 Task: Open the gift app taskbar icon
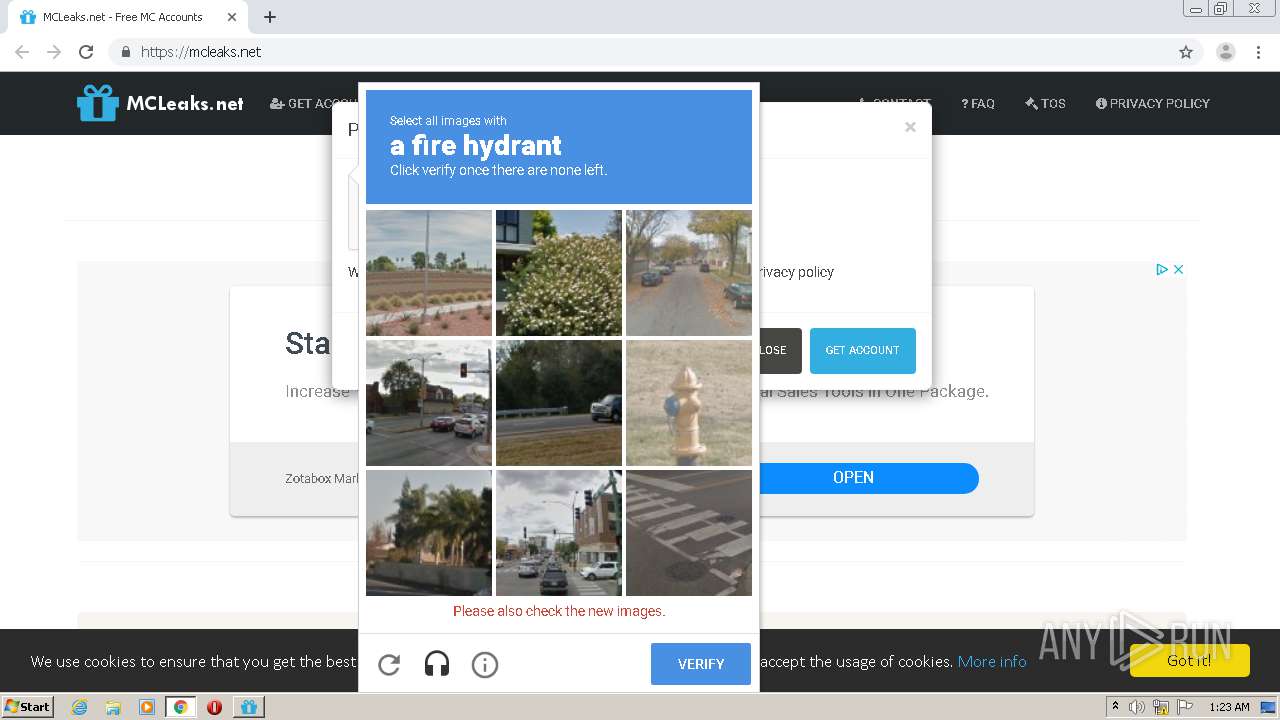tap(249, 707)
